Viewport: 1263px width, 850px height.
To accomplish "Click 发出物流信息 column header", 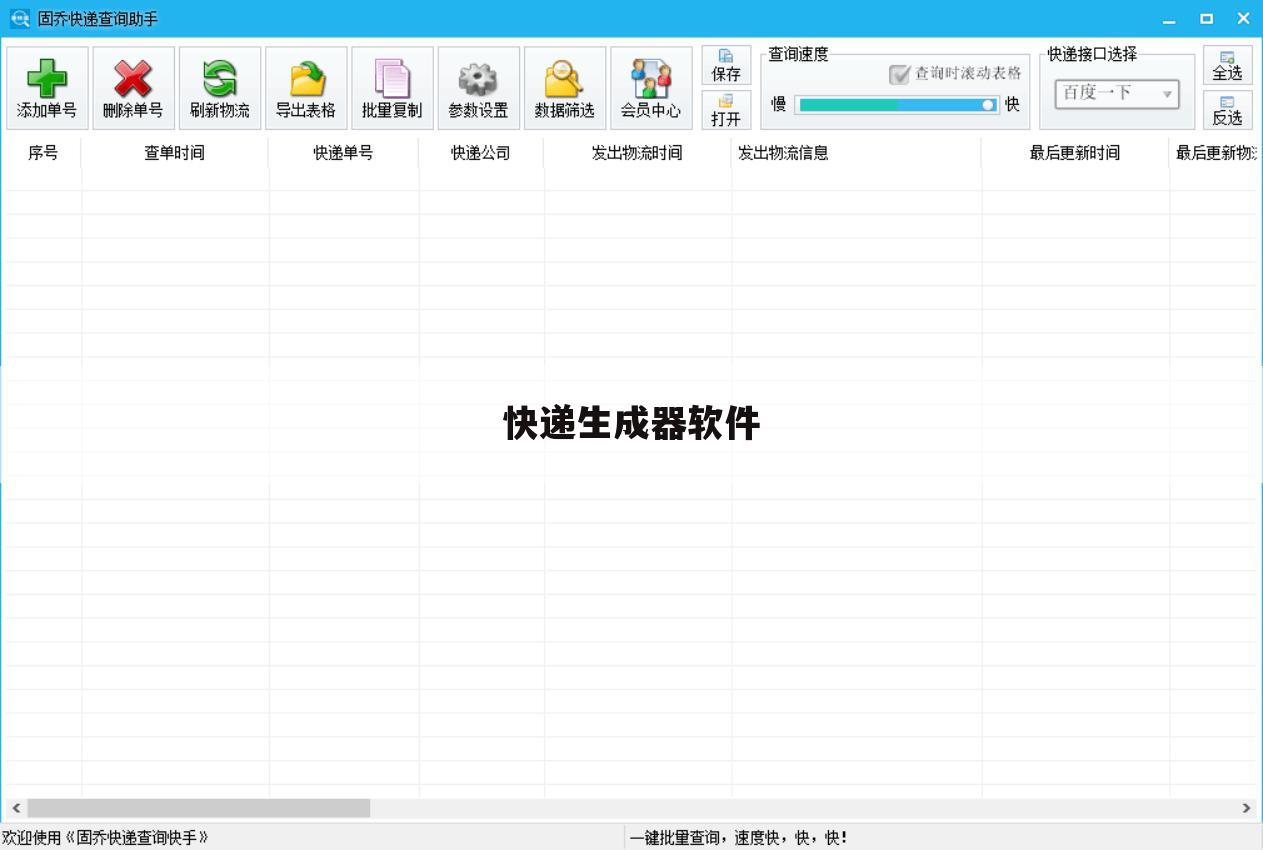I will 856,153.
